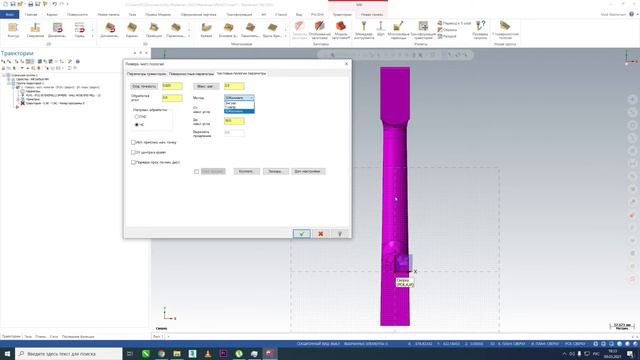640x360 pixels.
Task: Click the Save icon in quick access toolbar
Action: (13, 4)
